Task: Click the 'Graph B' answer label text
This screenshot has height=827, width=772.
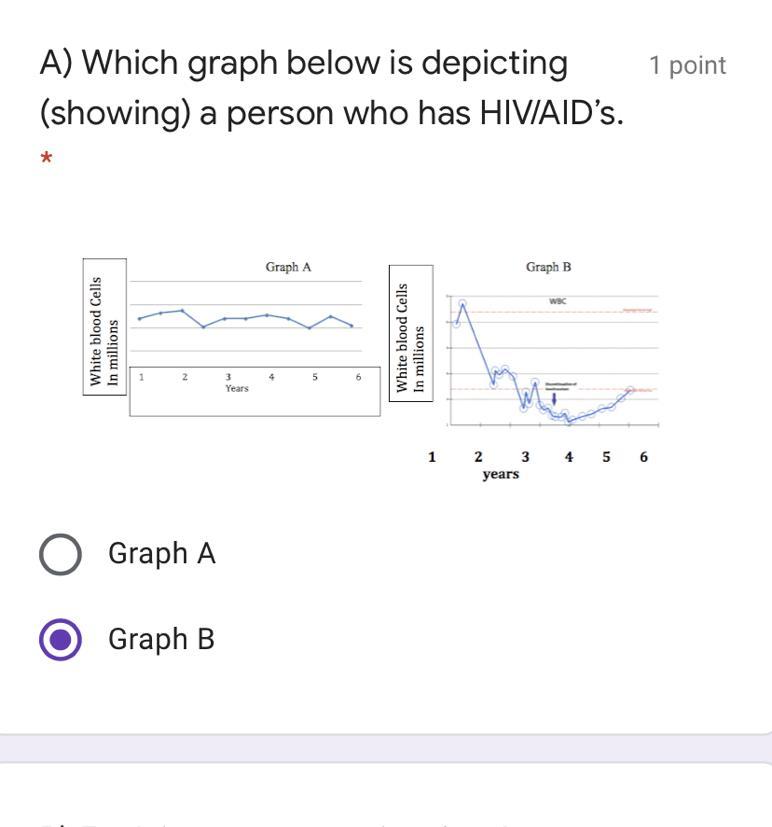Action: coord(161,639)
